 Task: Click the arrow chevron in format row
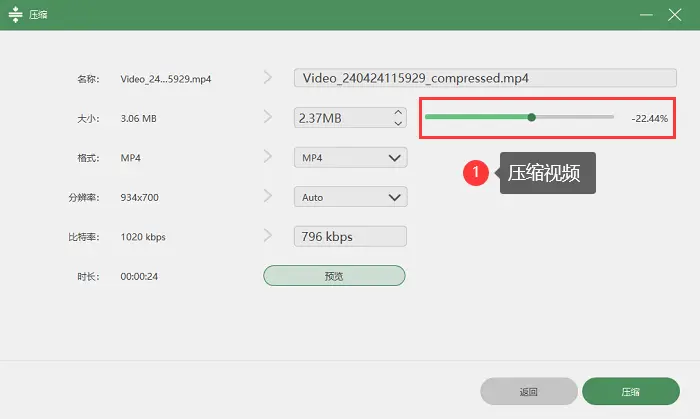coord(268,156)
